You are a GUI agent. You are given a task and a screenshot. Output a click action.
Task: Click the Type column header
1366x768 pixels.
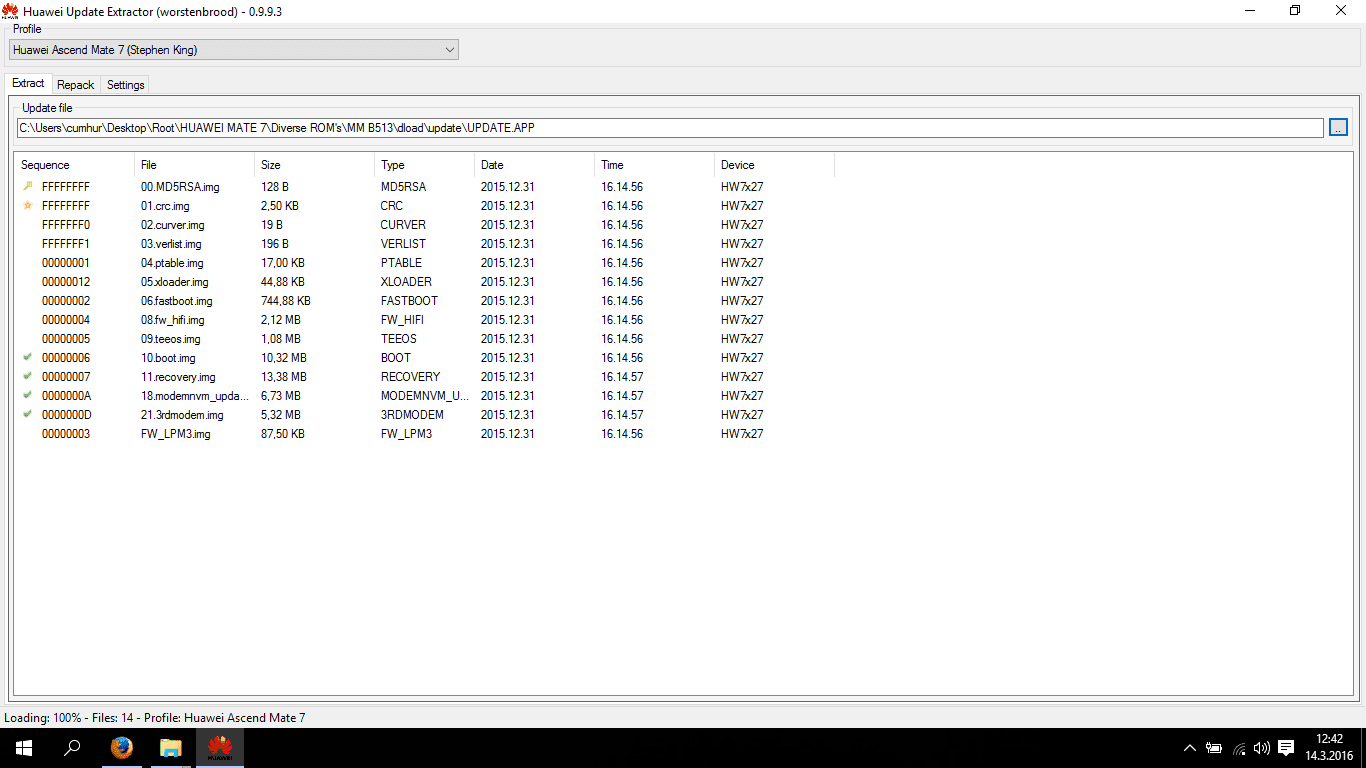424,165
